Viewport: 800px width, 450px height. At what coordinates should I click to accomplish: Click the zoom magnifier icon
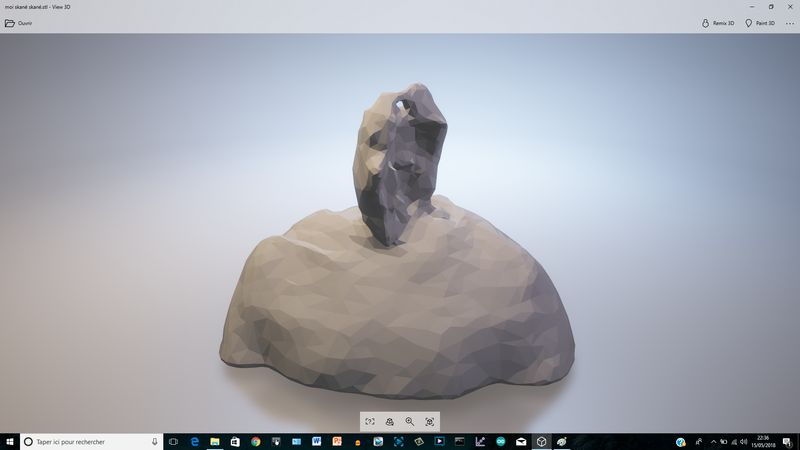(x=410, y=422)
